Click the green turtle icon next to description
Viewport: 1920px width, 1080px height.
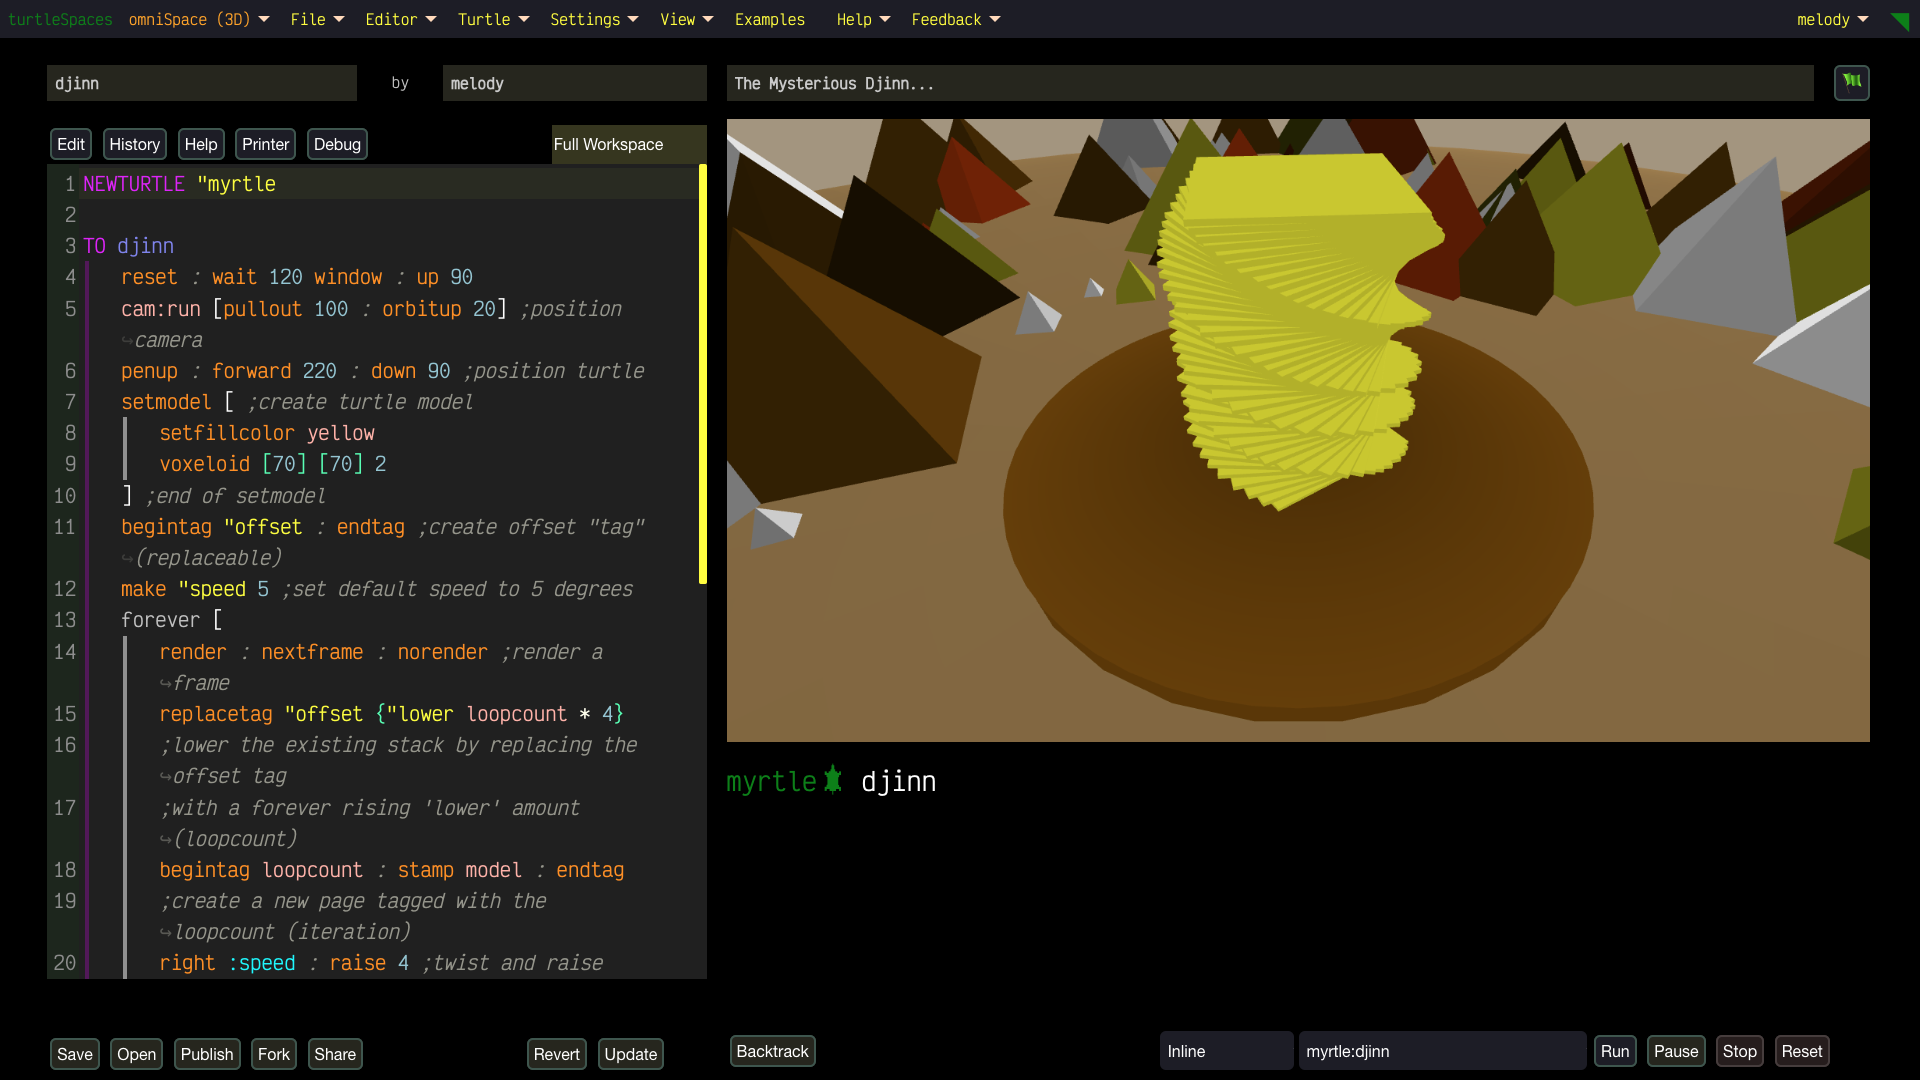click(x=1851, y=82)
